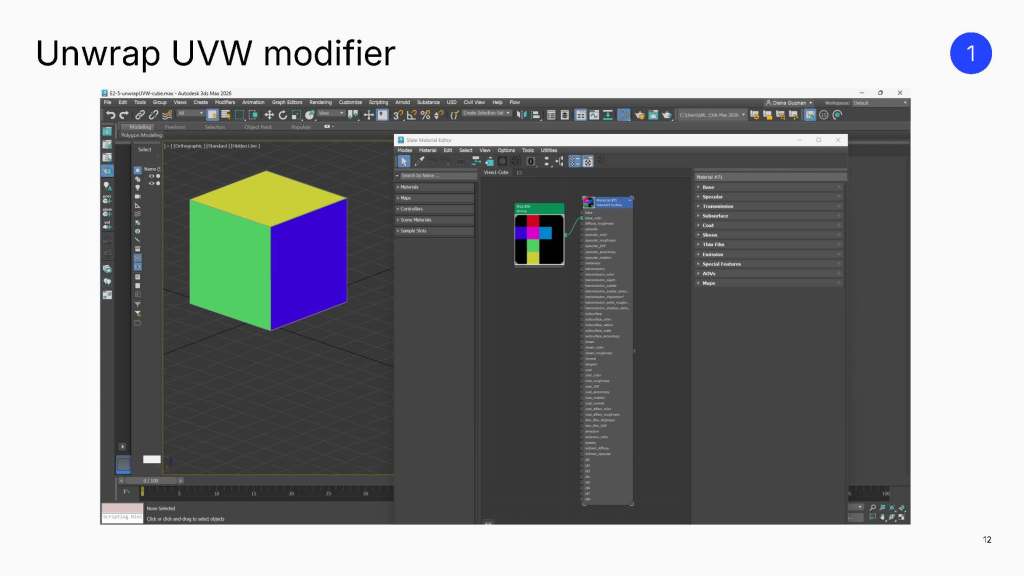Select the Move transform tool
This screenshot has height=576, width=1024.
tap(268, 115)
